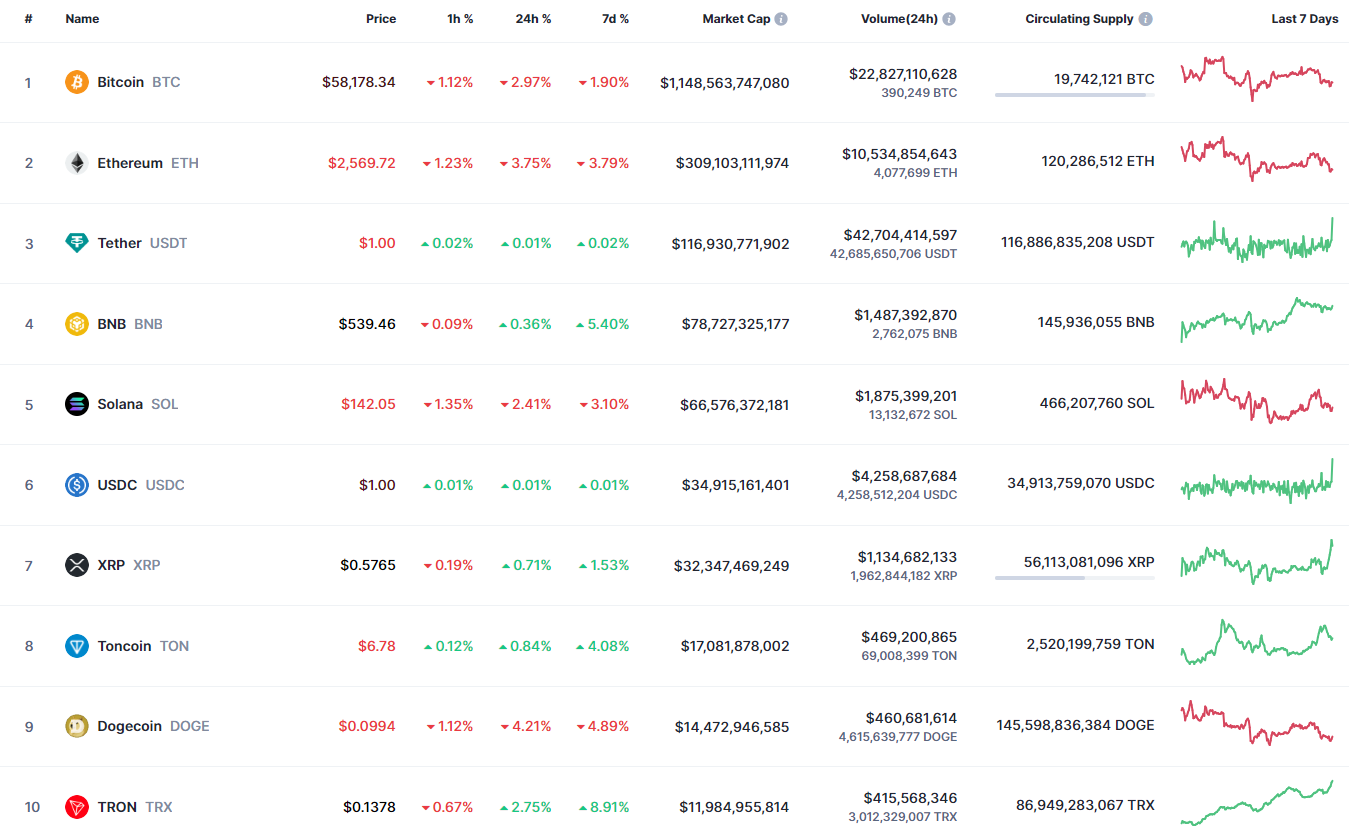Click the Ethereum diamond logo icon
Screen dimensions: 1362x837
(x=77, y=163)
